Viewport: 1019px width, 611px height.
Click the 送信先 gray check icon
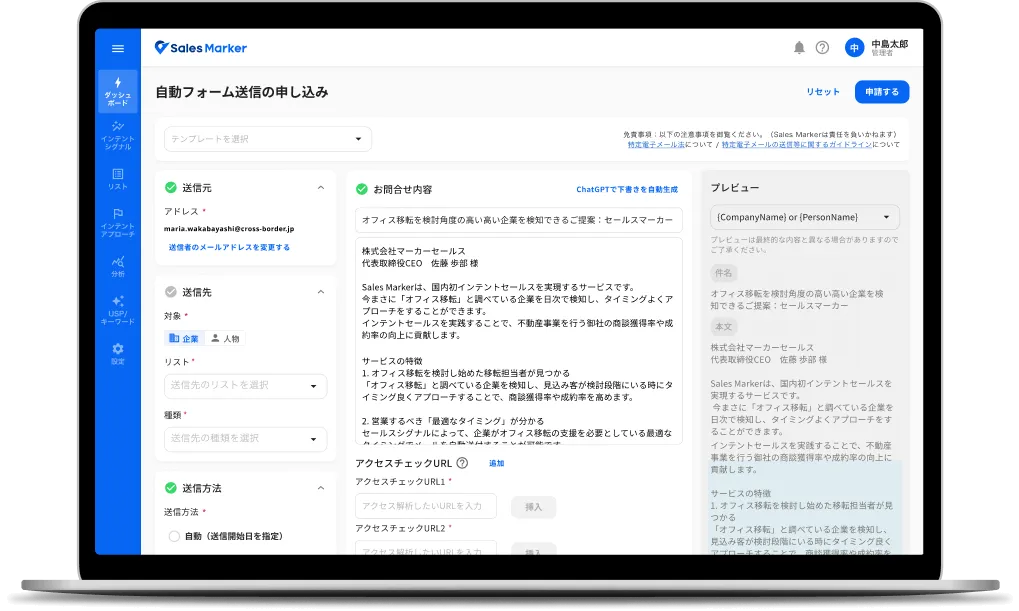pyautogui.click(x=170, y=292)
